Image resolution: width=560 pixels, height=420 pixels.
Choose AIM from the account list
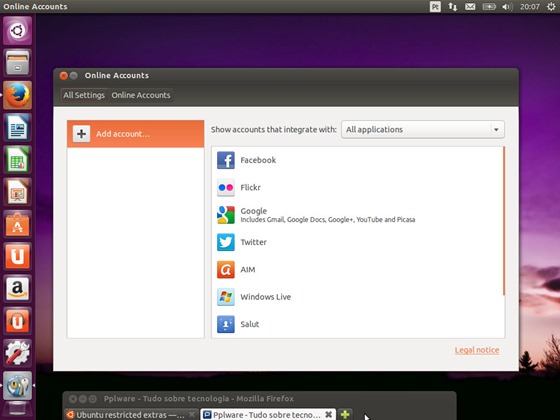[x=357, y=270]
